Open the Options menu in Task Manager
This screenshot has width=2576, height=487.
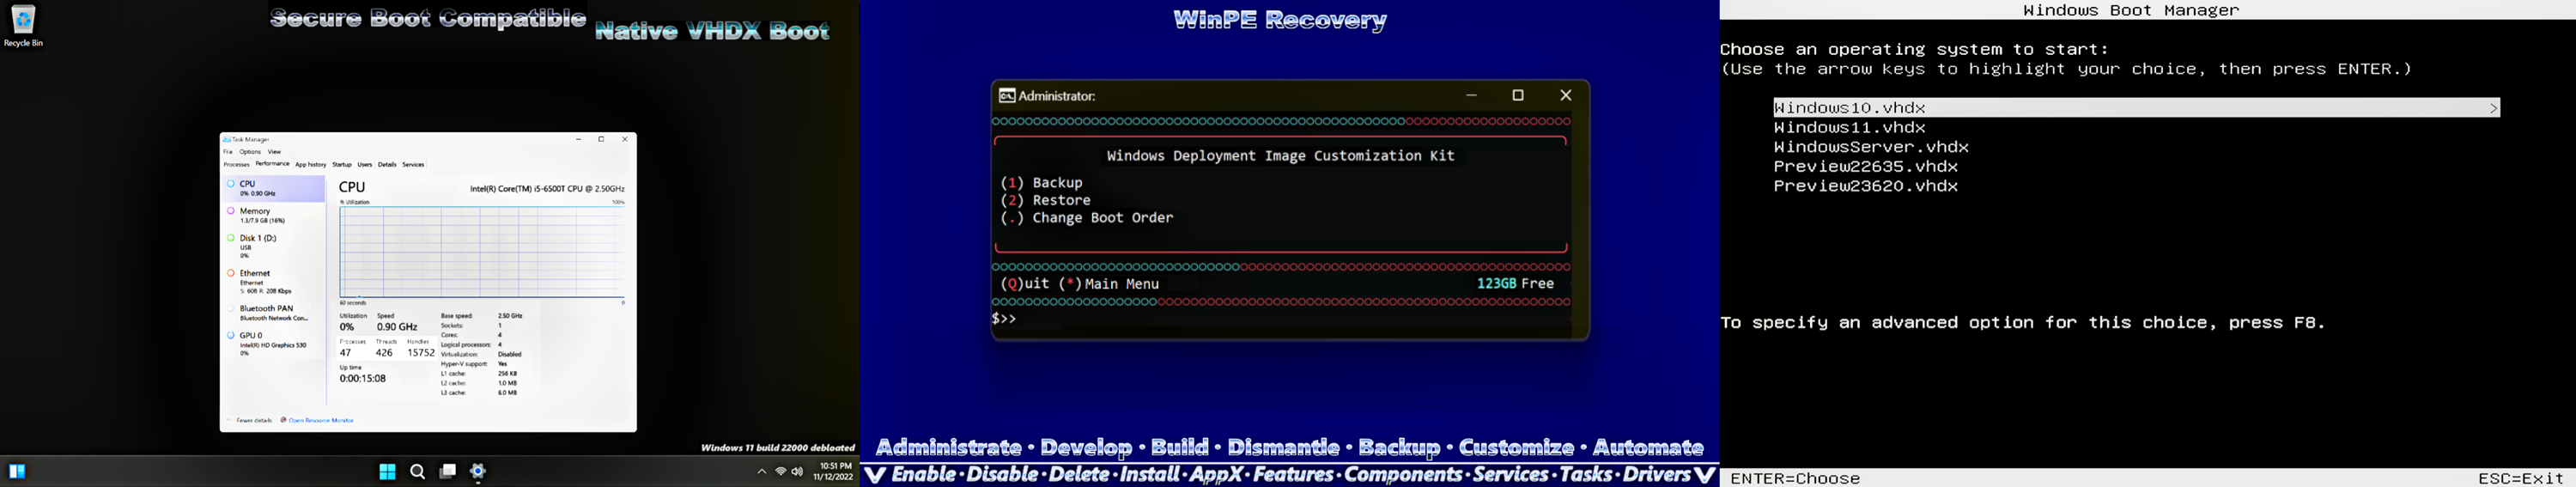point(250,152)
